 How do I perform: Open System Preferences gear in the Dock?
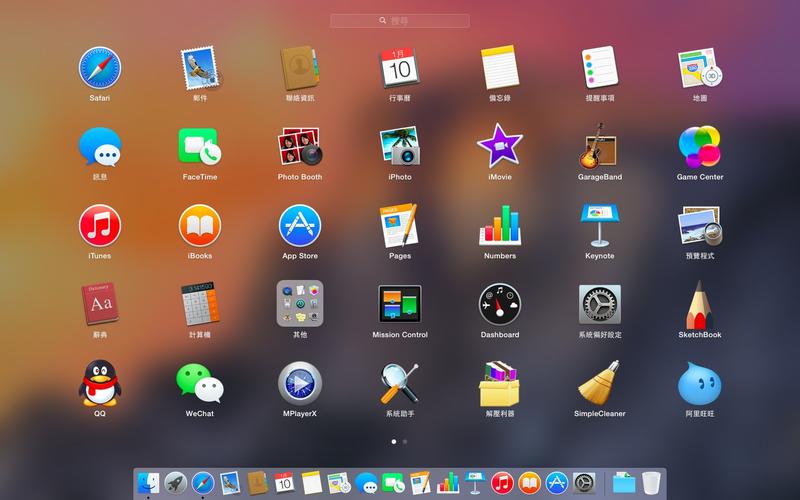[x=584, y=483]
